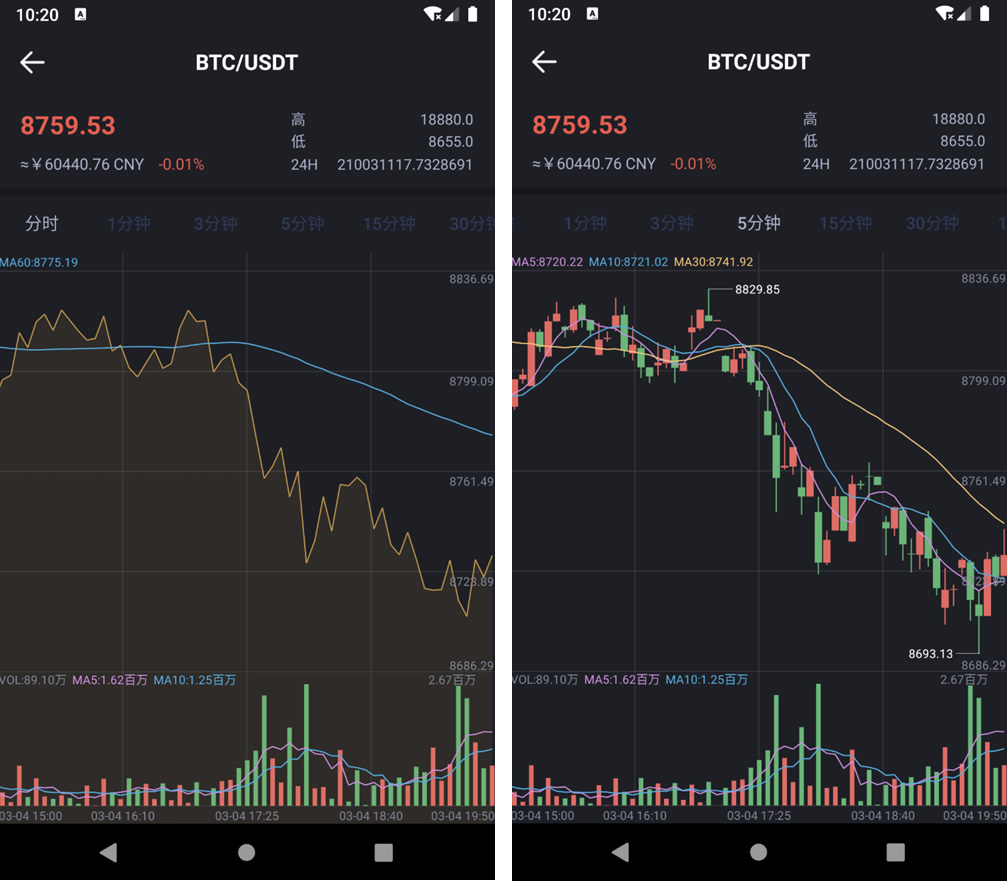Tap the back arrow on the line chart screen
The width and height of the screenshot is (1007, 881).
(32, 62)
